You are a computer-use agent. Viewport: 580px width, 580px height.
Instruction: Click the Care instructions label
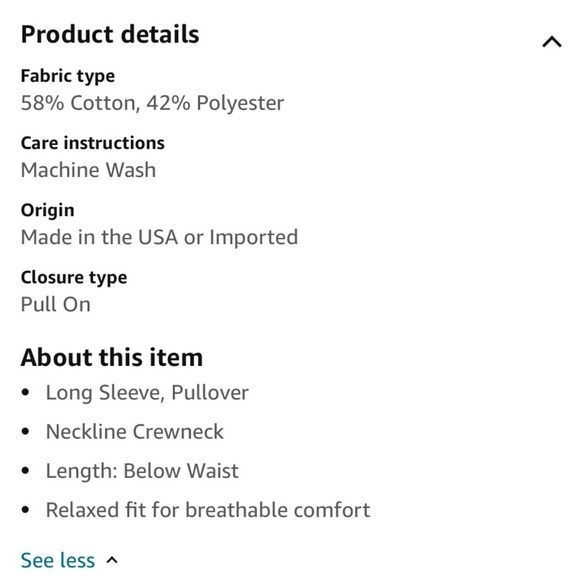[x=92, y=143]
